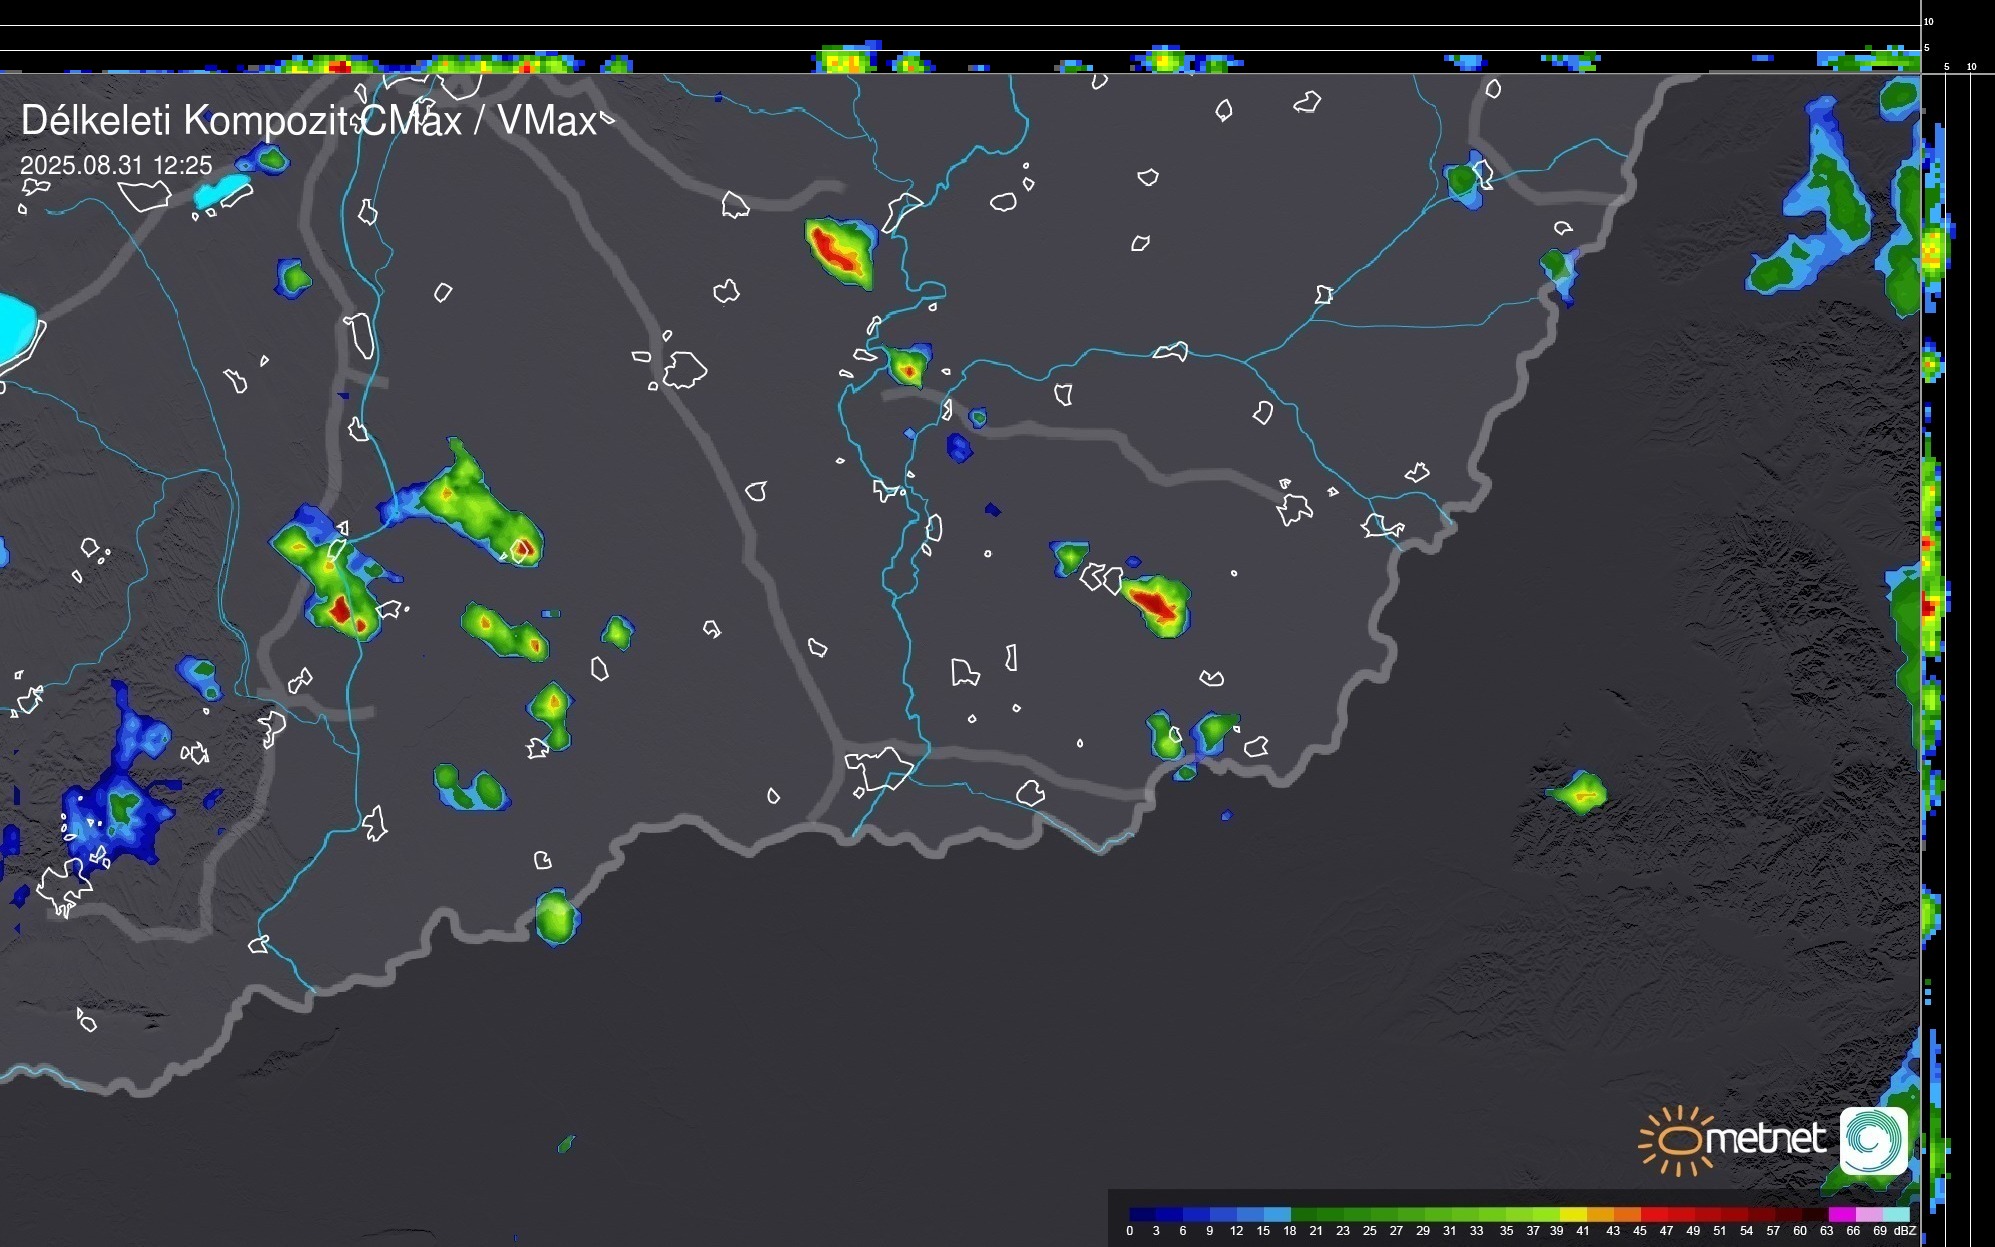Click the green echo on the southern border

[x=555, y=916]
